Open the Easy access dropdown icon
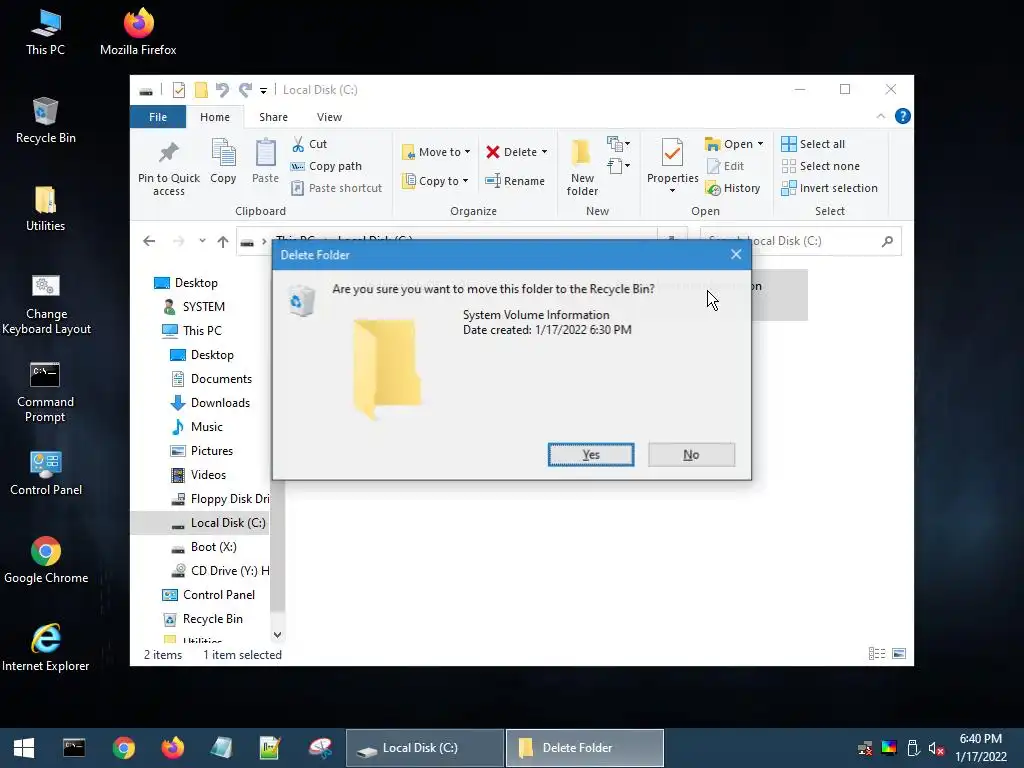The width and height of the screenshot is (1024, 768). pos(618,166)
